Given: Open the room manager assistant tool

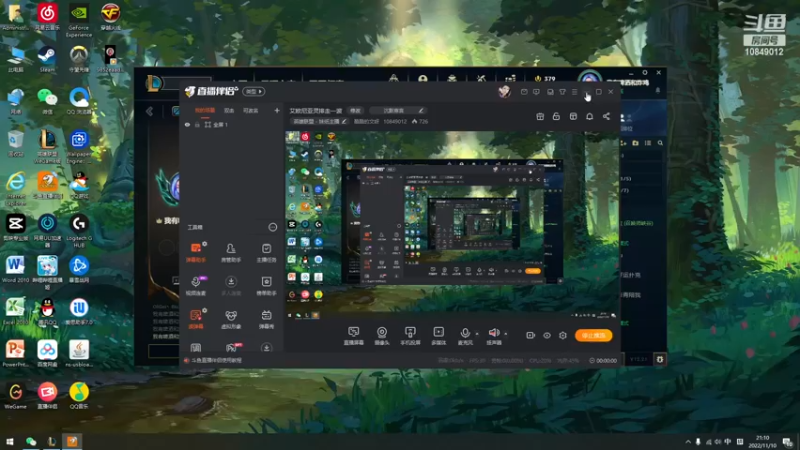Looking at the screenshot, I should pyautogui.click(x=231, y=253).
